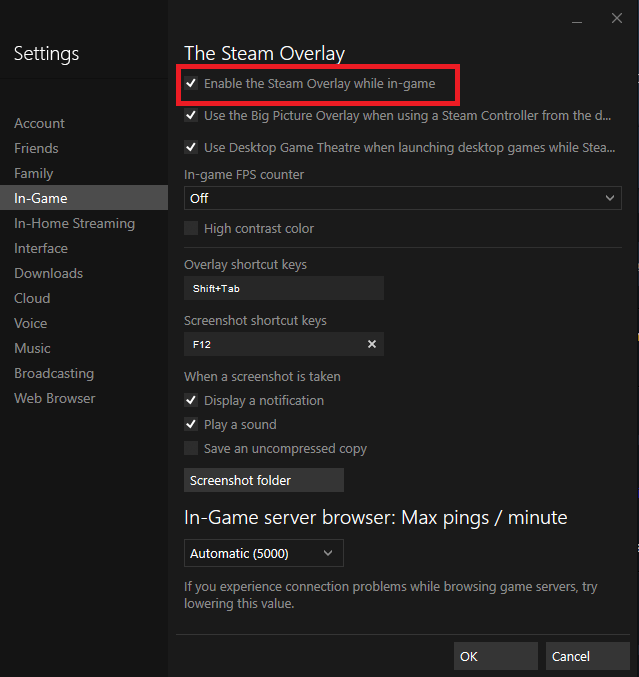Enable Save an uncompressed copy

192,449
